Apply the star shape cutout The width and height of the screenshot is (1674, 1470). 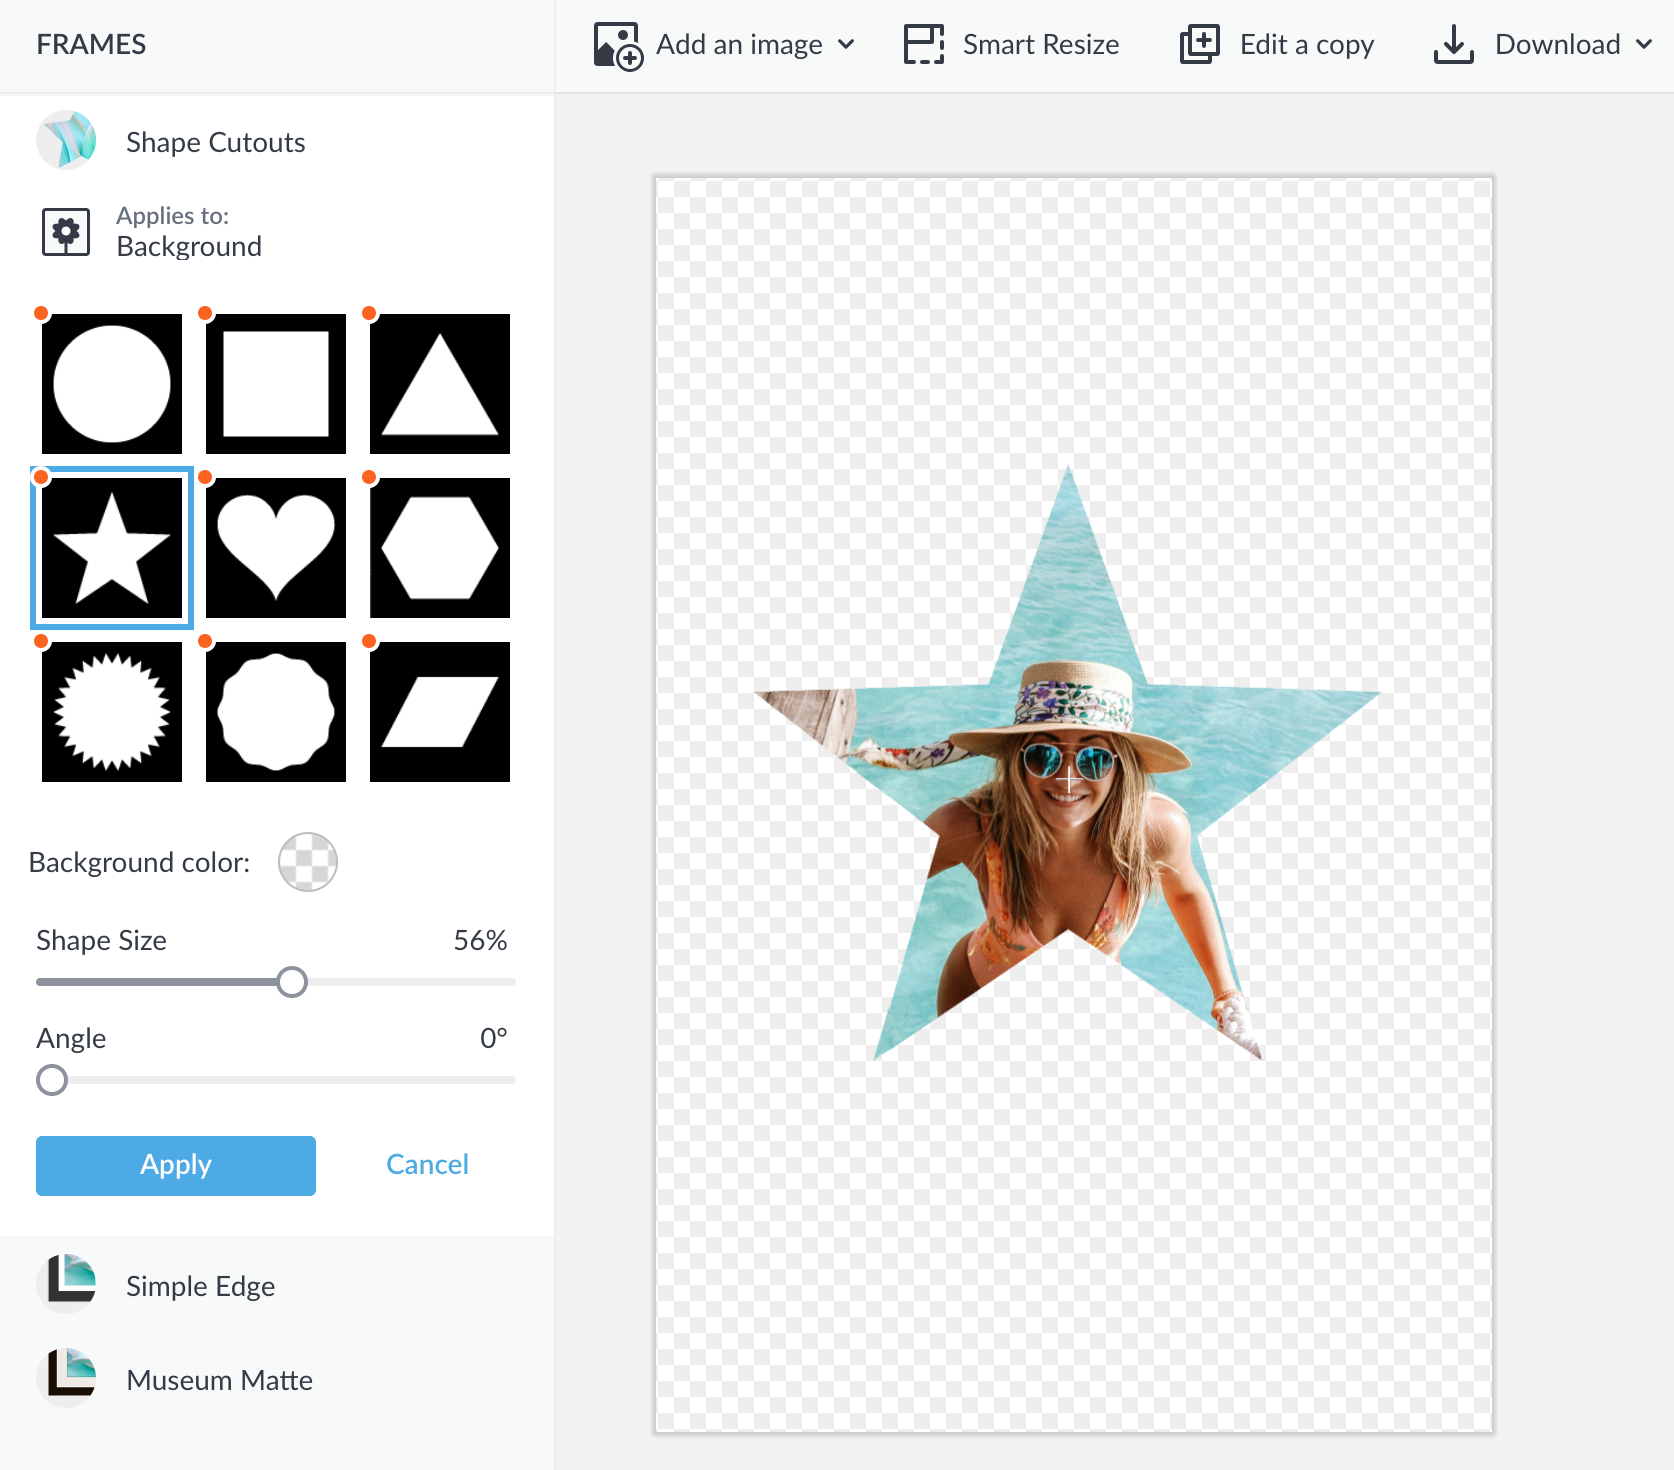point(176,1166)
